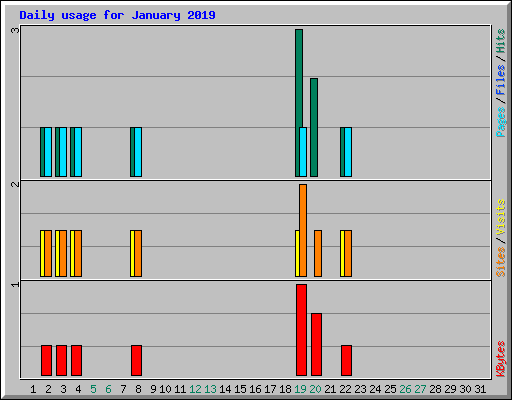The height and width of the screenshot is (400, 512).
Task: Click the "KBytes" legend label
Action: [x=500, y=359]
